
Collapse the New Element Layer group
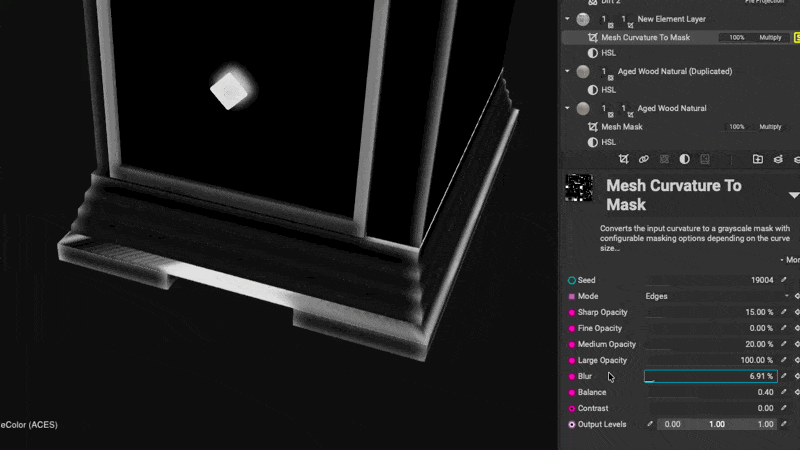568,19
